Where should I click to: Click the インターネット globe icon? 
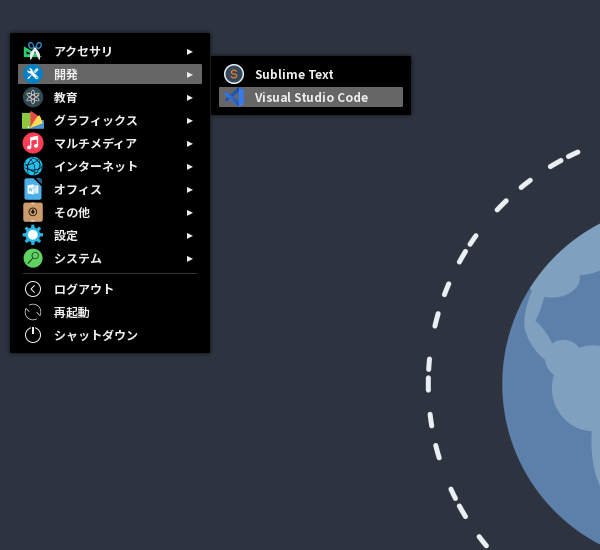click(x=33, y=166)
